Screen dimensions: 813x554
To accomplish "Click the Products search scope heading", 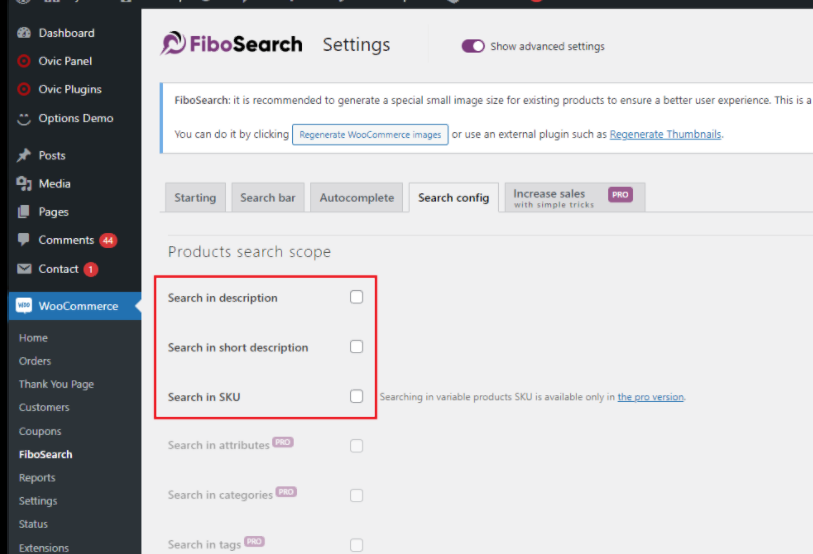I will tap(249, 252).
